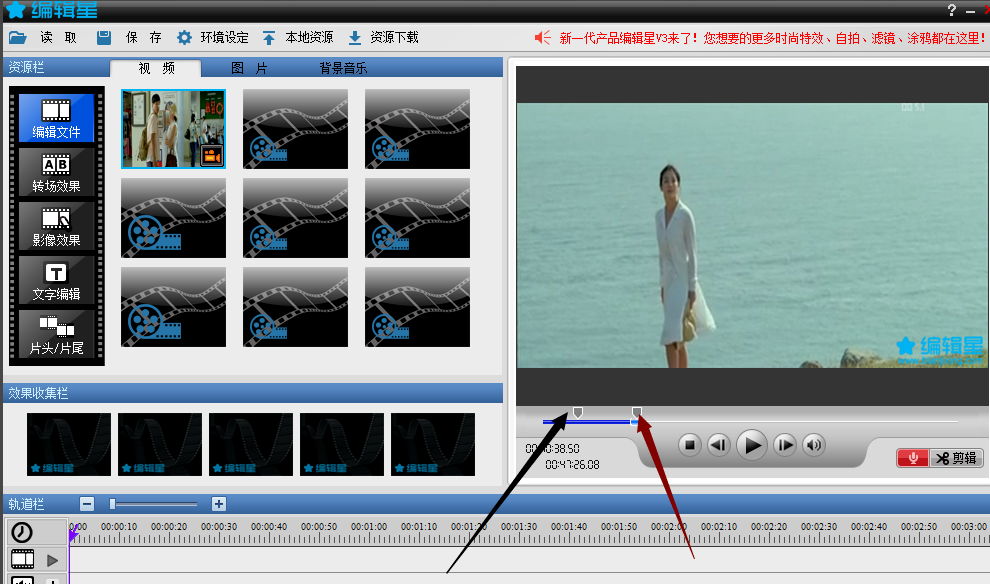
Task: Select the loaded video clip thumbnail
Action: pos(174,129)
